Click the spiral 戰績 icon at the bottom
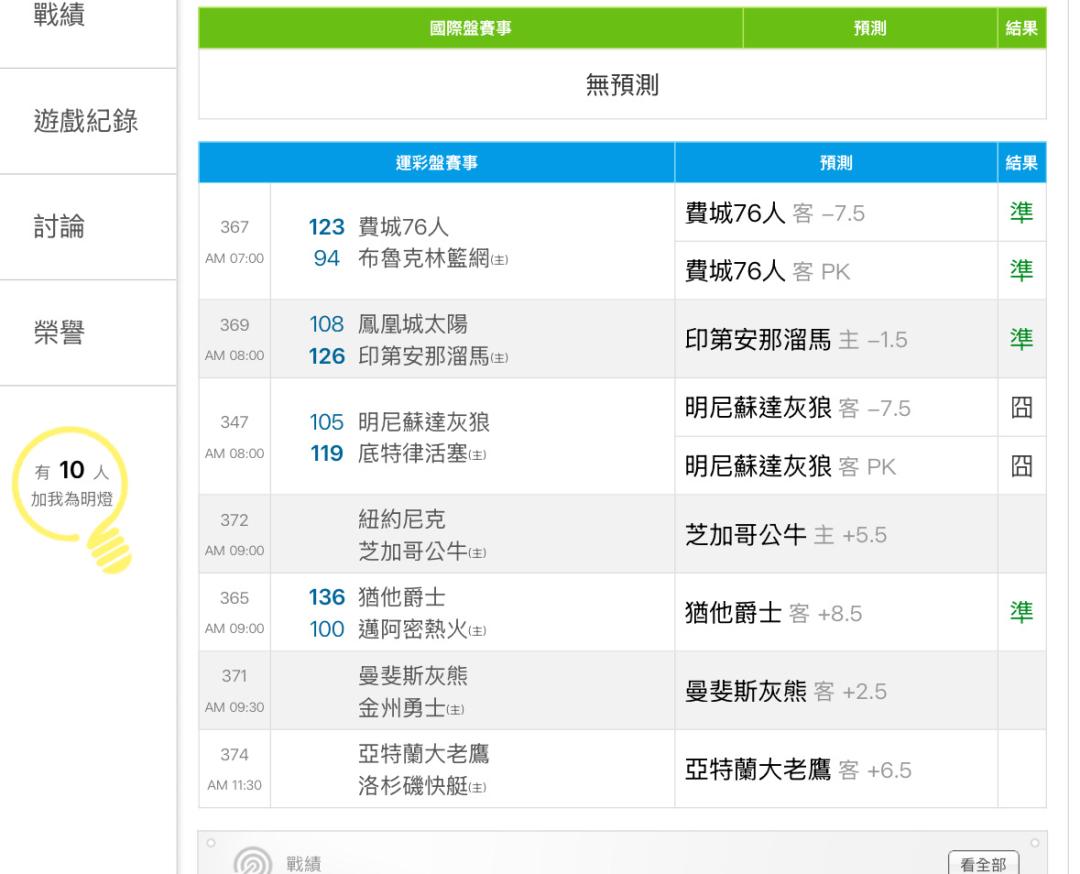The width and height of the screenshot is (1080, 874). pos(253,862)
